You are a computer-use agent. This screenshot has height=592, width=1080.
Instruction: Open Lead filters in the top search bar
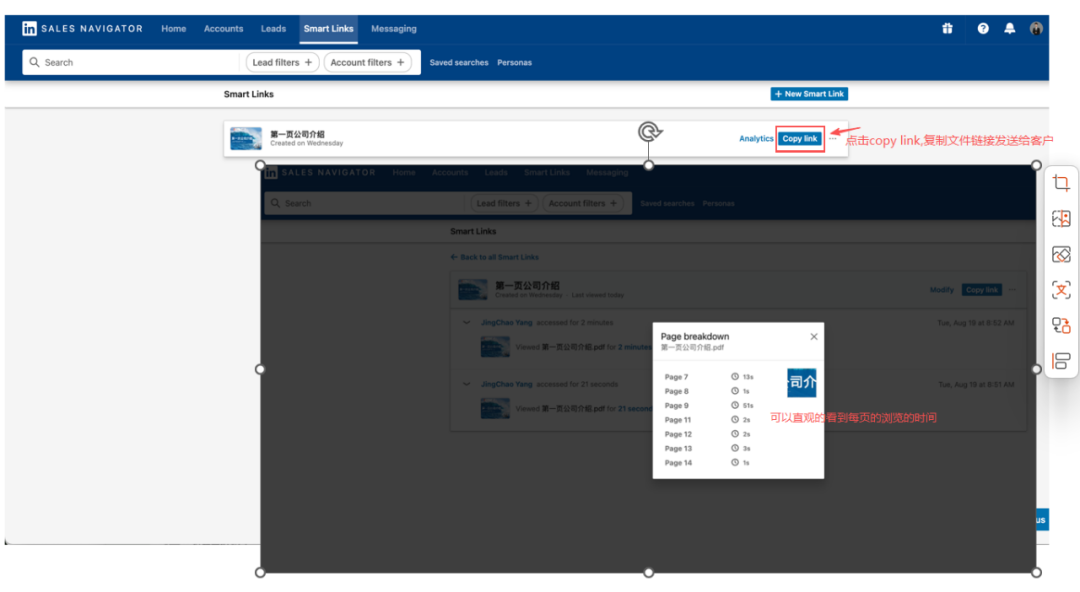tap(282, 62)
